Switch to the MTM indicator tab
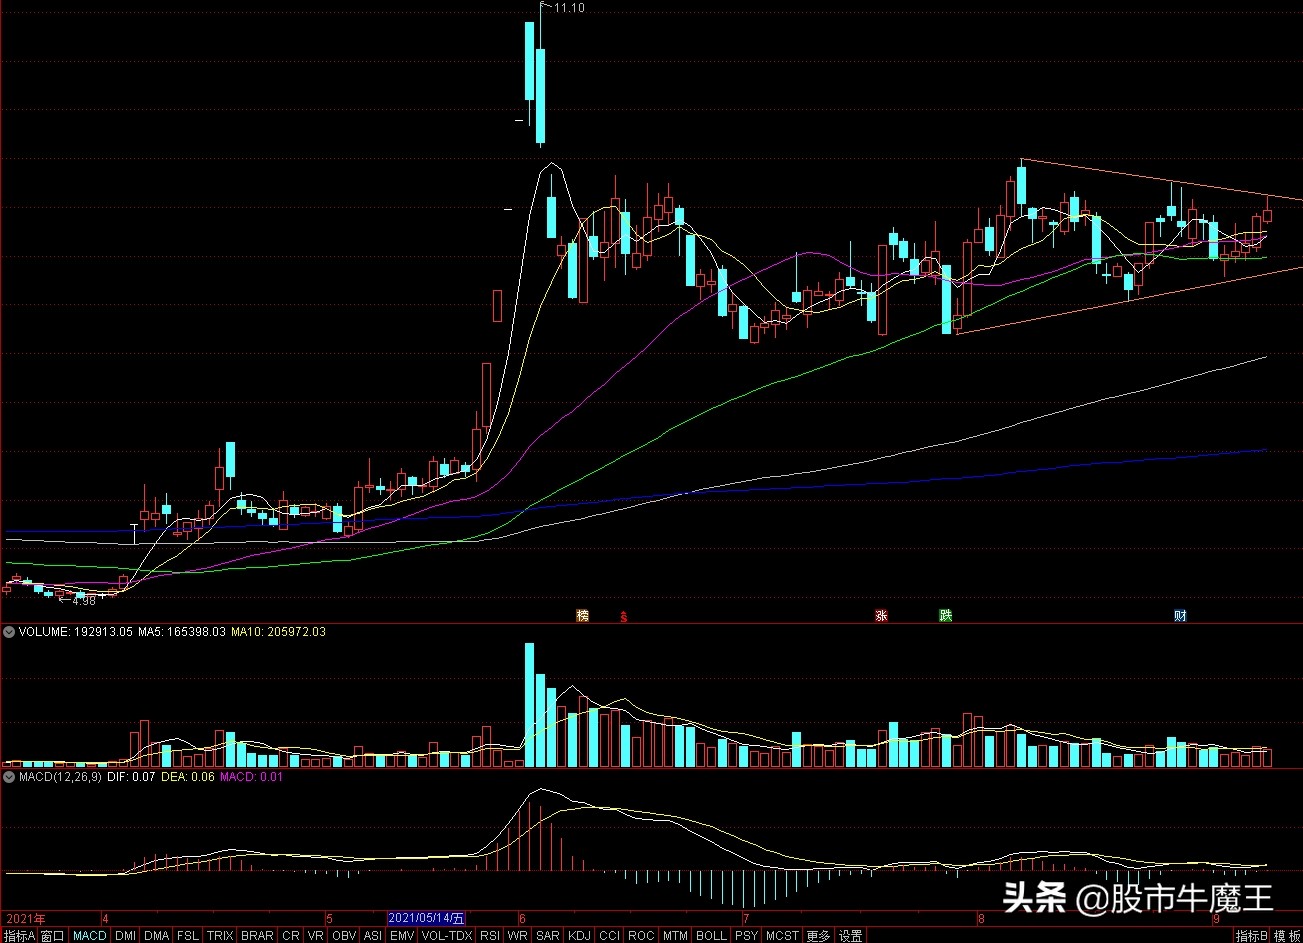This screenshot has height=943, width=1303. click(675, 936)
